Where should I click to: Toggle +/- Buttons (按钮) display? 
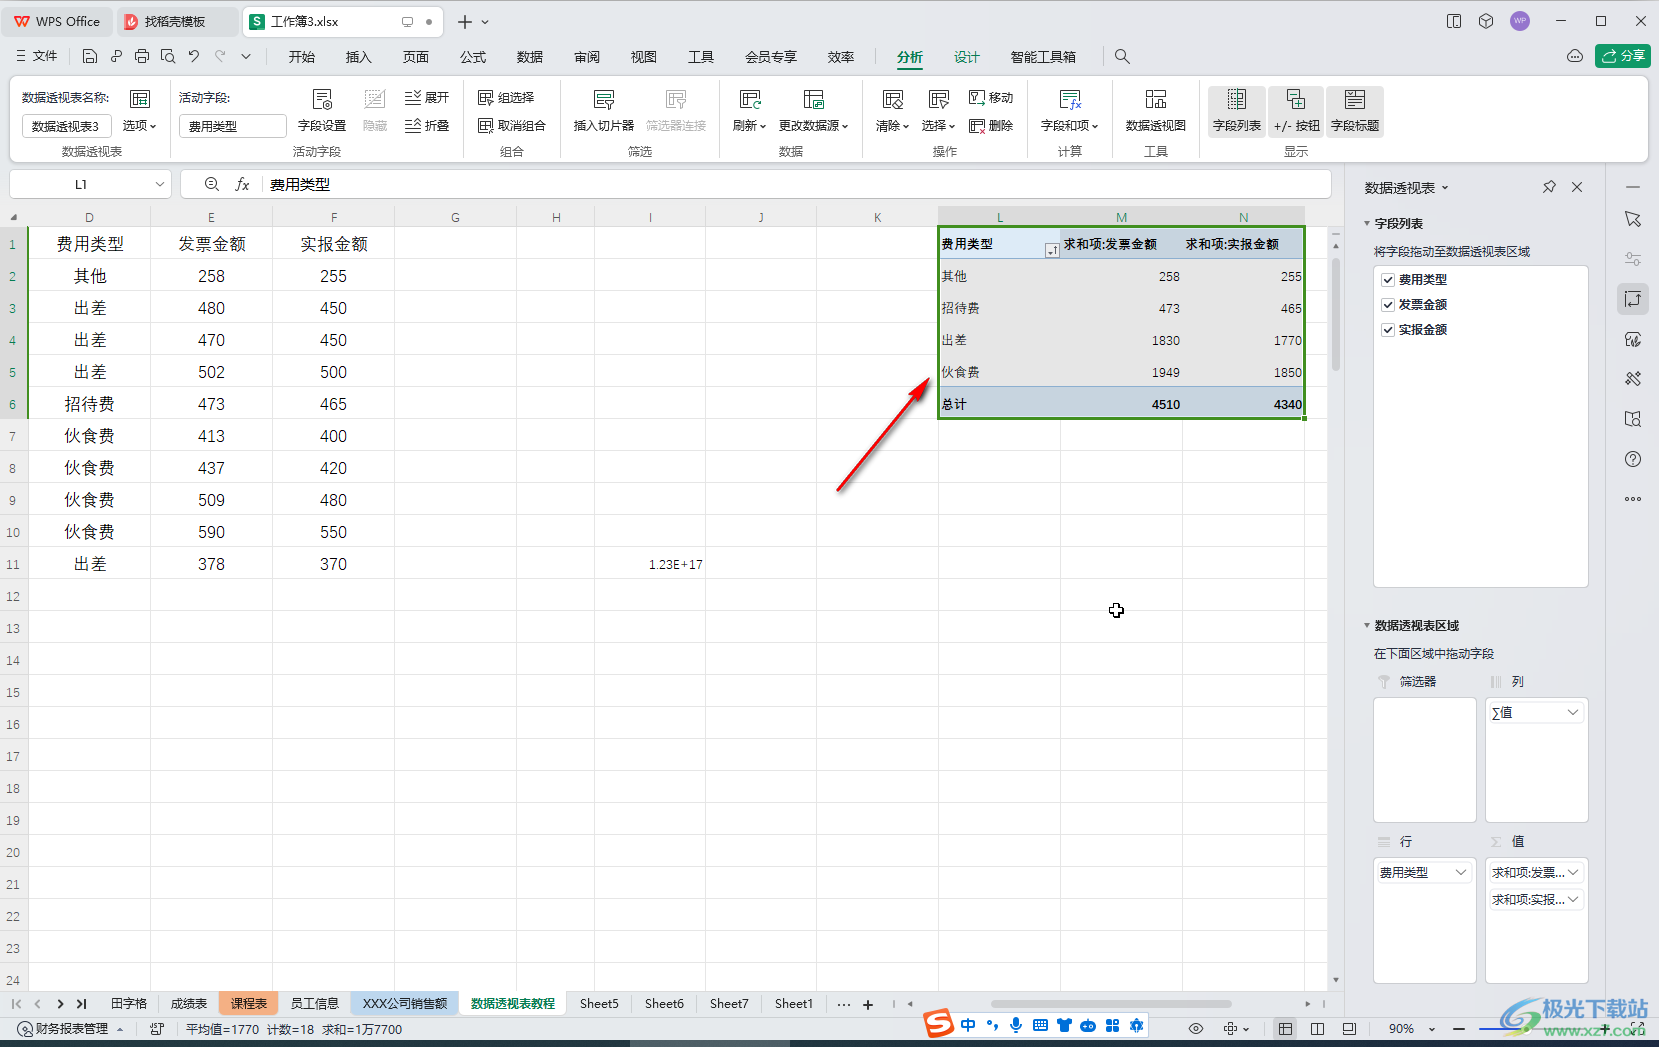pyautogui.click(x=1296, y=110)
